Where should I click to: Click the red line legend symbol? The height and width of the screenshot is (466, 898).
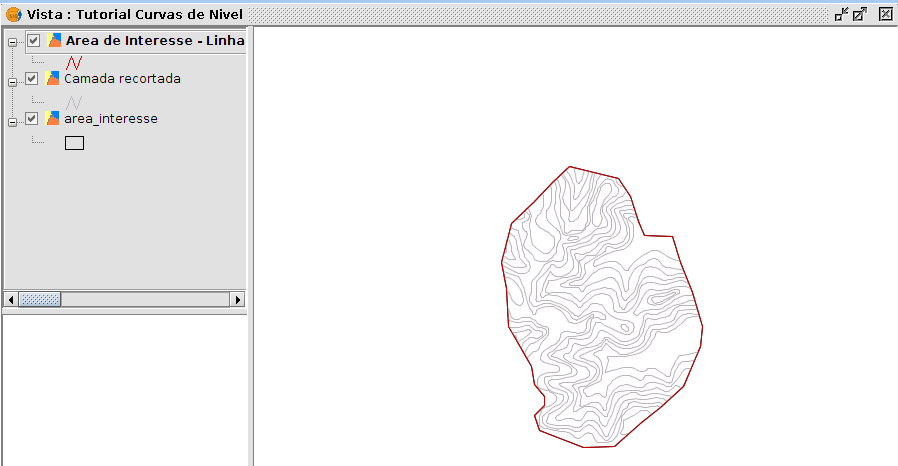[x=73, y=62]
